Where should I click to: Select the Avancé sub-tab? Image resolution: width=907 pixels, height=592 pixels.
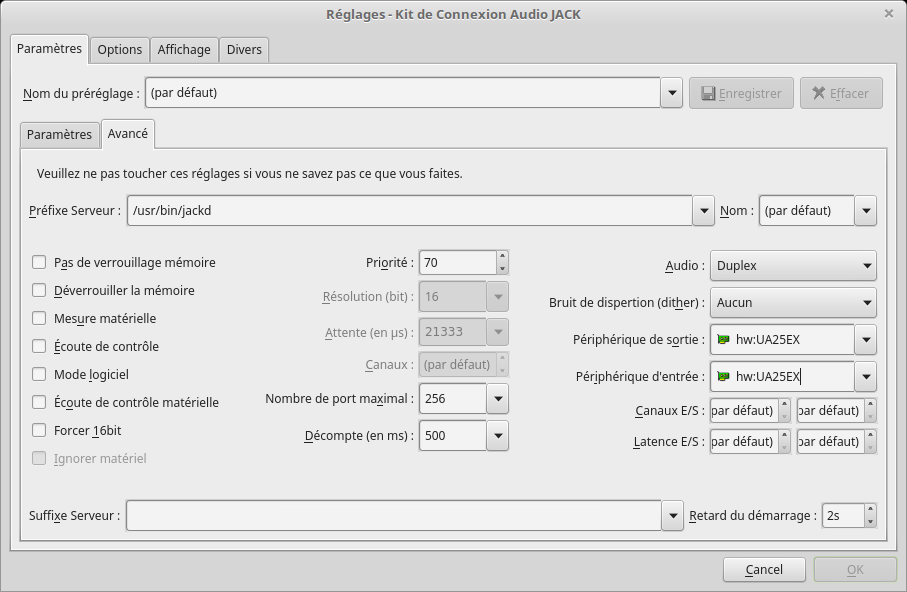[x=128, y=134]
